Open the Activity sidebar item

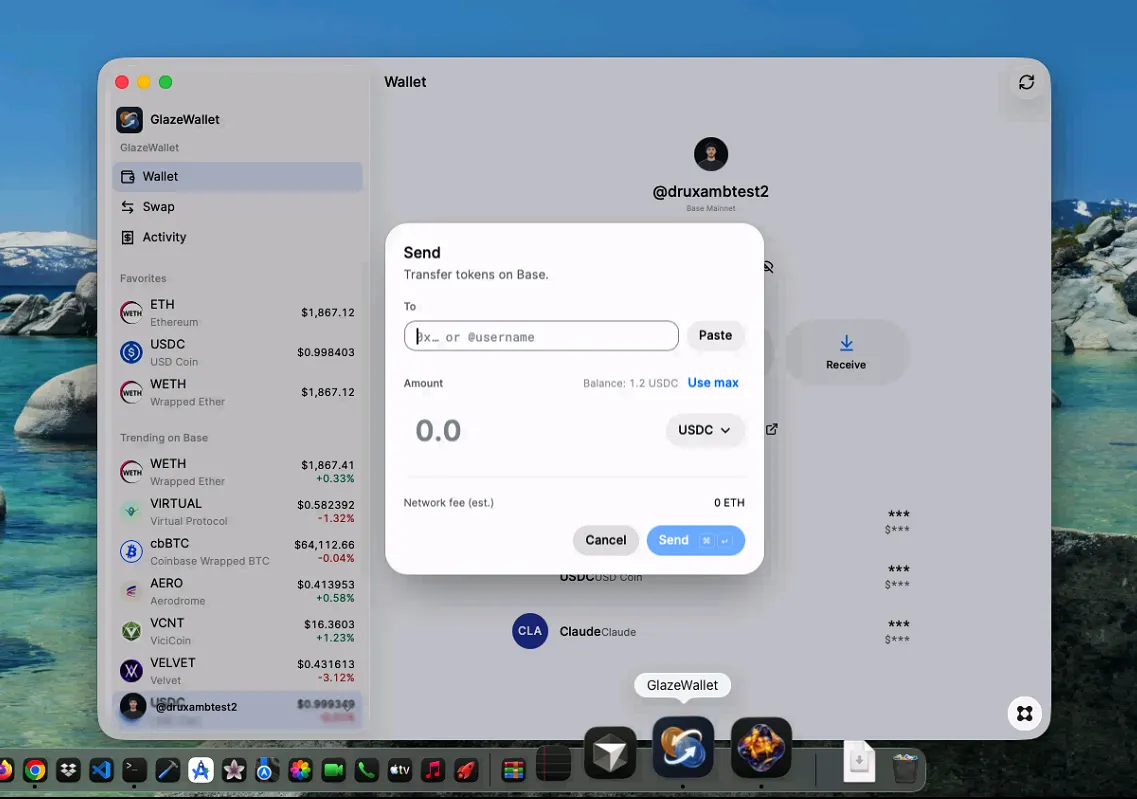pos(237,237)
